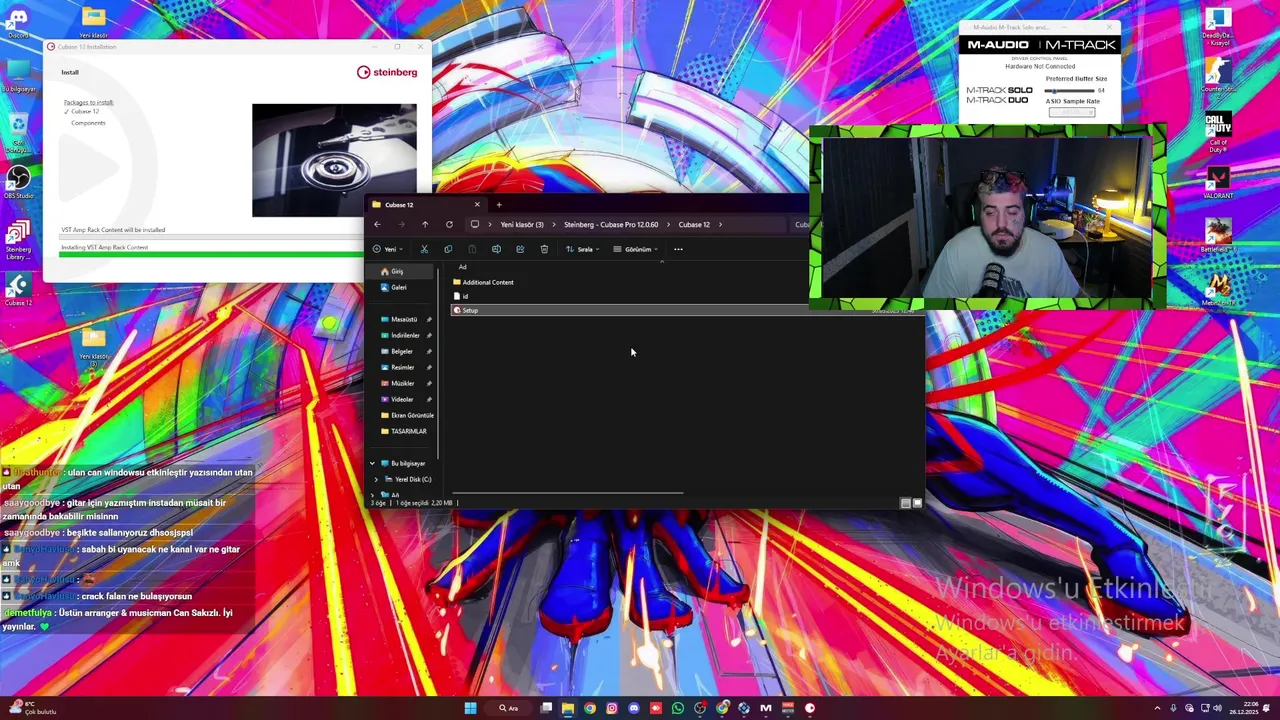Open VALORANT desktop shortcut
1280x720 pixels.
pyautogui.click(x=1217, y=181)
